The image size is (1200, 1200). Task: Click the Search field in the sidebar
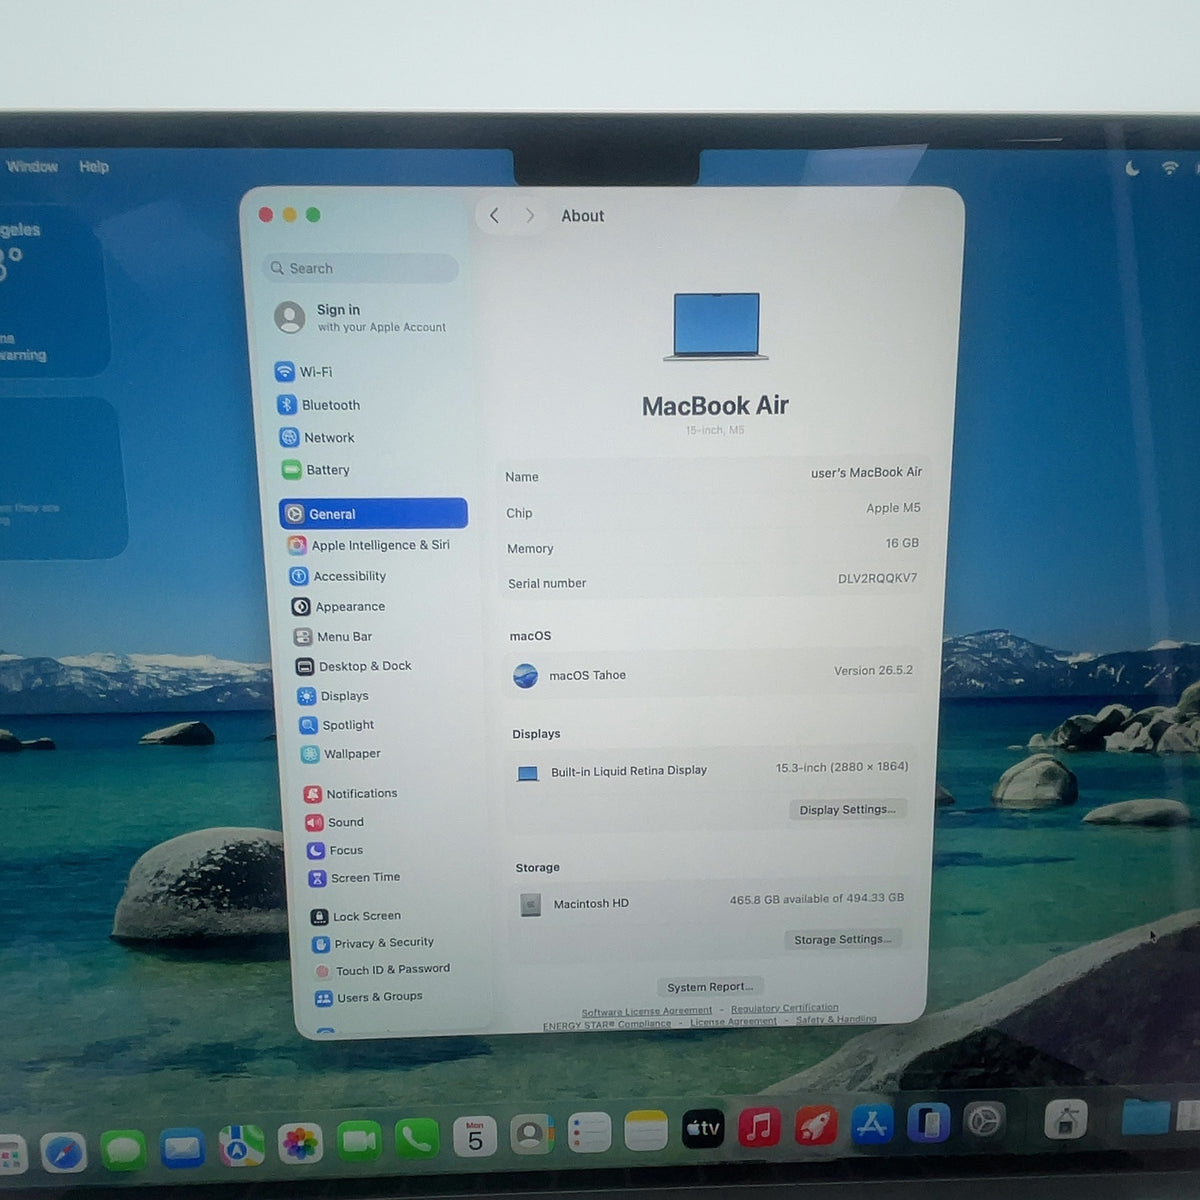click(361, 268)
